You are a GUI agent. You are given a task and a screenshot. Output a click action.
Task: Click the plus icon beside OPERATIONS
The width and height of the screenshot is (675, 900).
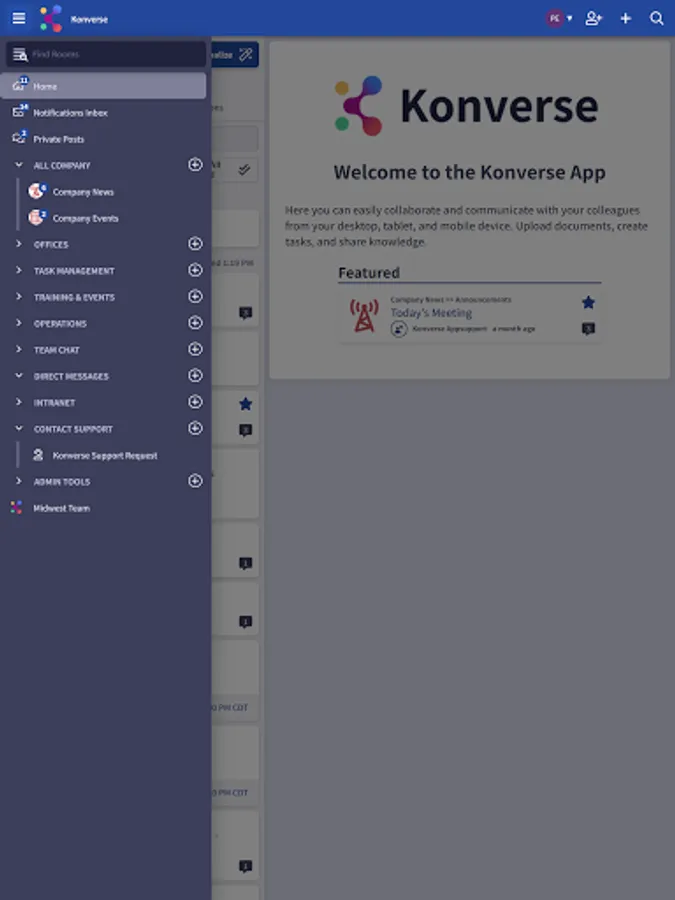[x=195, y=323]
